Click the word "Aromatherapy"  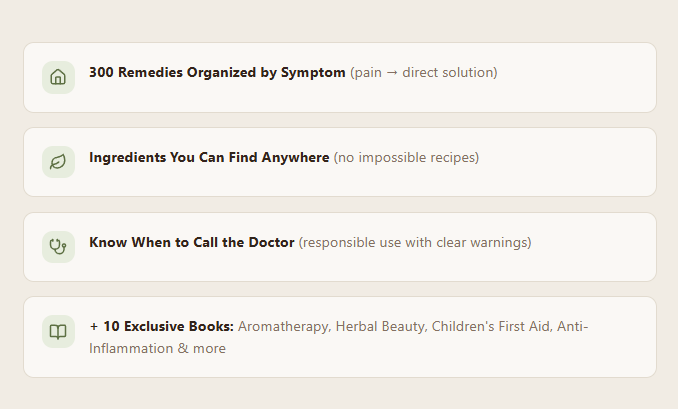pos(282,327)
